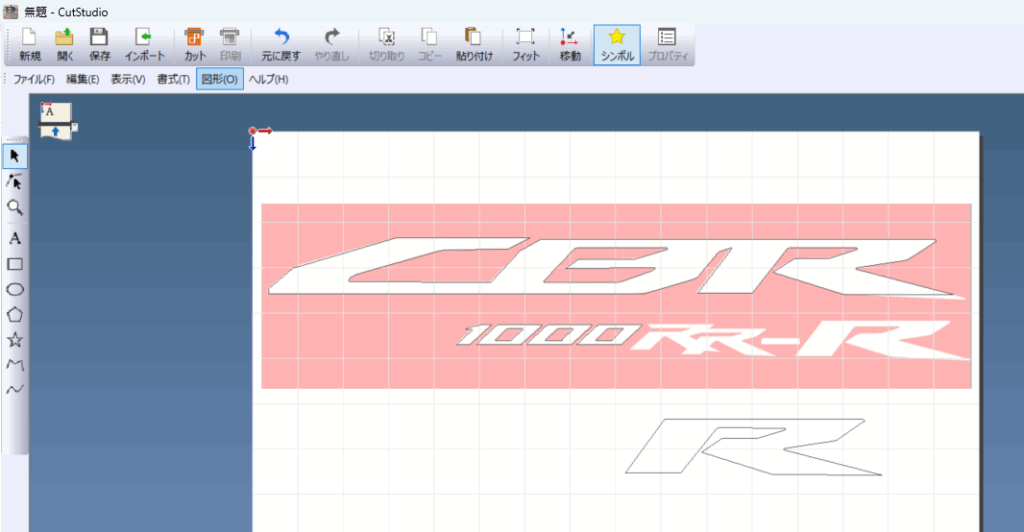
Task: Click the canvas origin marker
Action: [253, 131]
